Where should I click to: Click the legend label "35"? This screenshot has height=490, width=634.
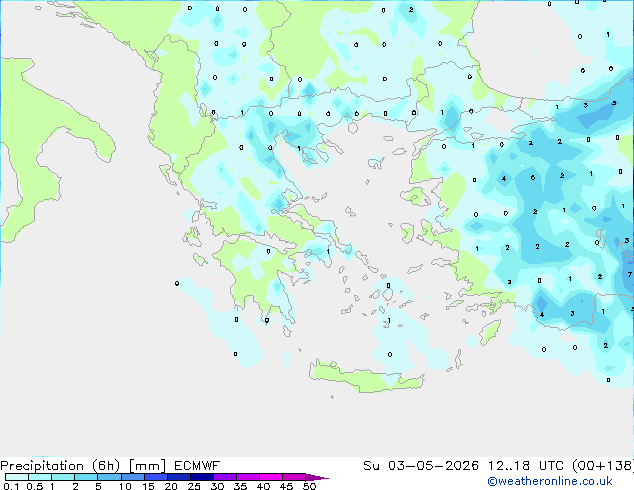tap(240, 486)
